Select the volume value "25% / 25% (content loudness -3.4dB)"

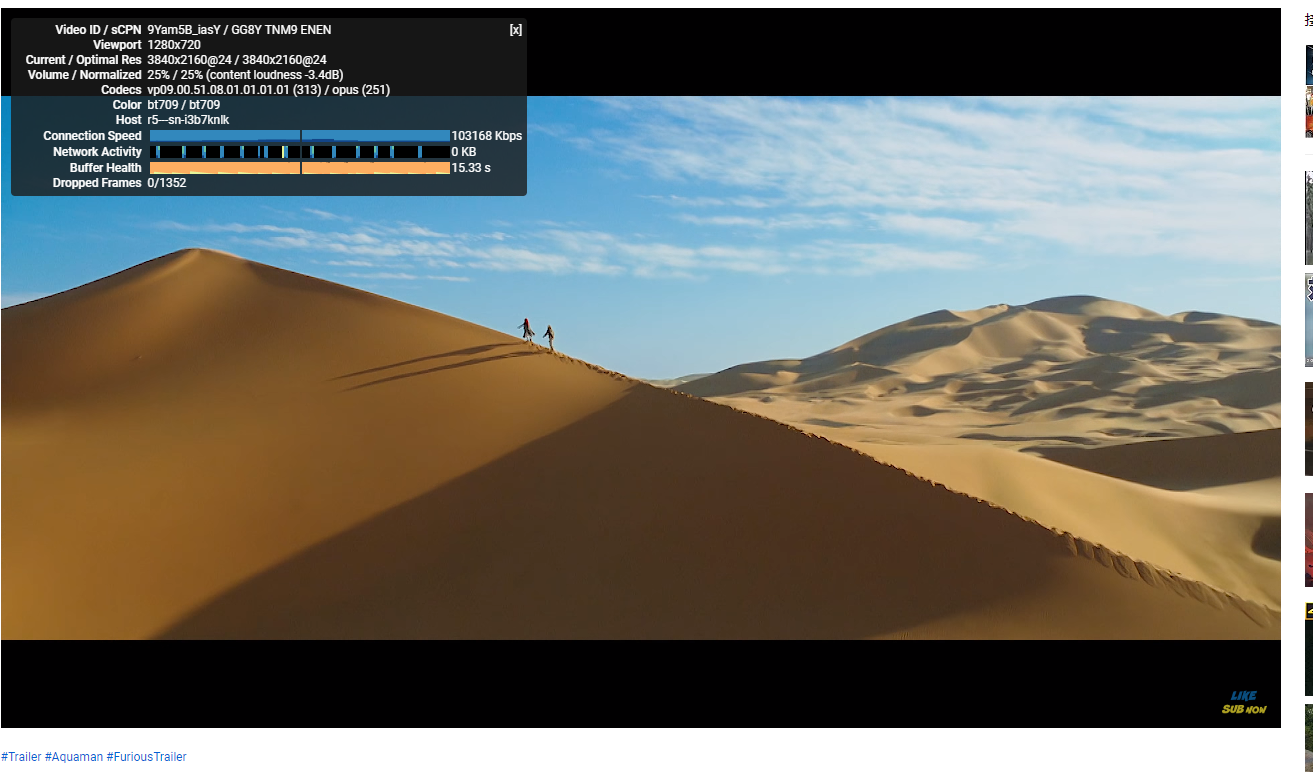[x=245, y=75]
